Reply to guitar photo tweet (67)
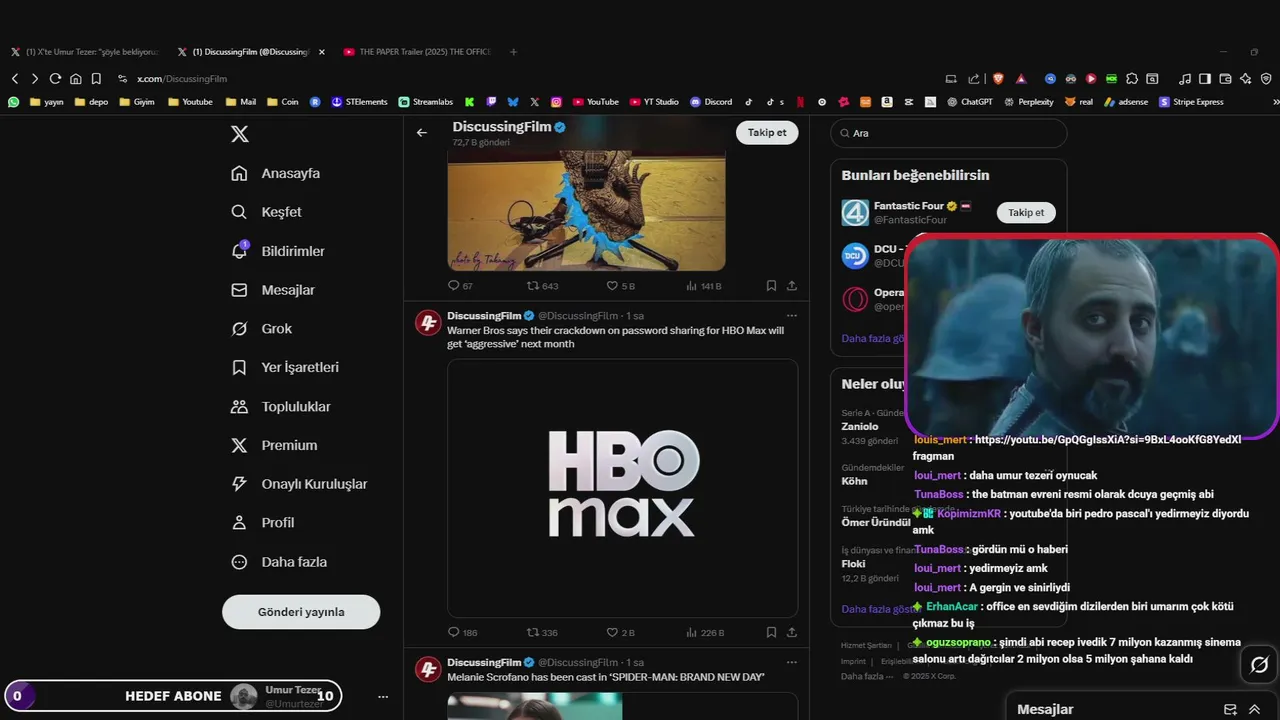1280x720 pixels. coord(460,286)
